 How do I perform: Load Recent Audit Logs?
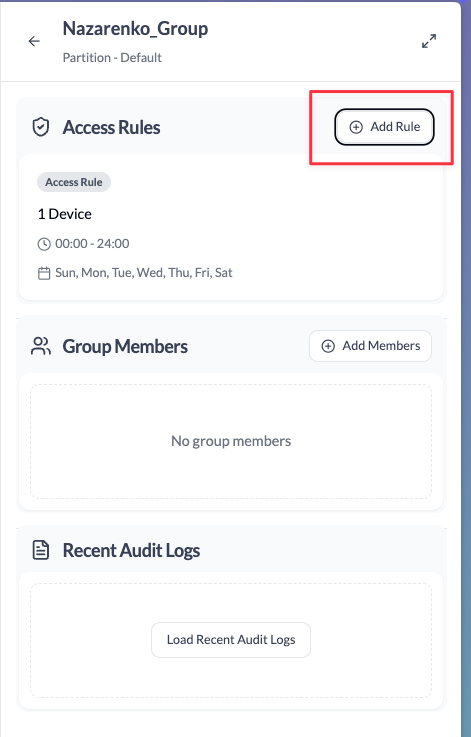click(231, 640)
